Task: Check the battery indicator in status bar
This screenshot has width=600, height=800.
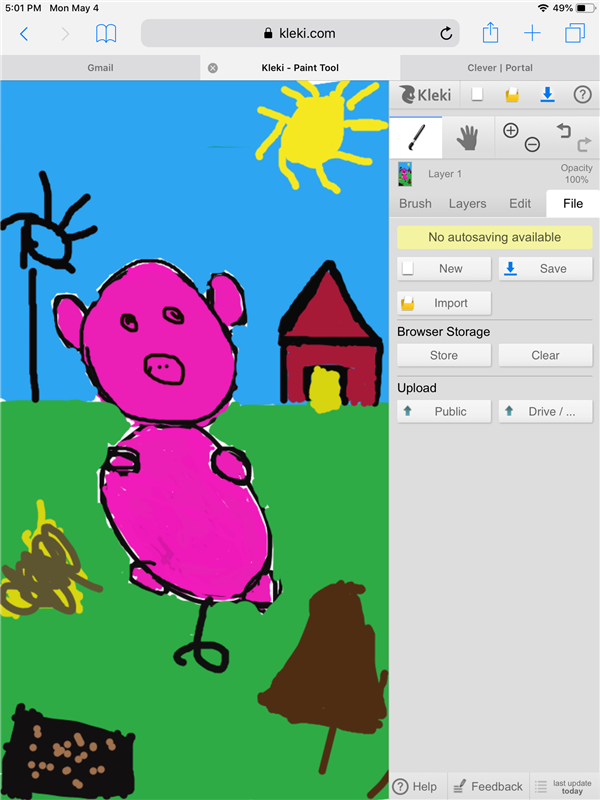Action: click(x=586, y=8)
